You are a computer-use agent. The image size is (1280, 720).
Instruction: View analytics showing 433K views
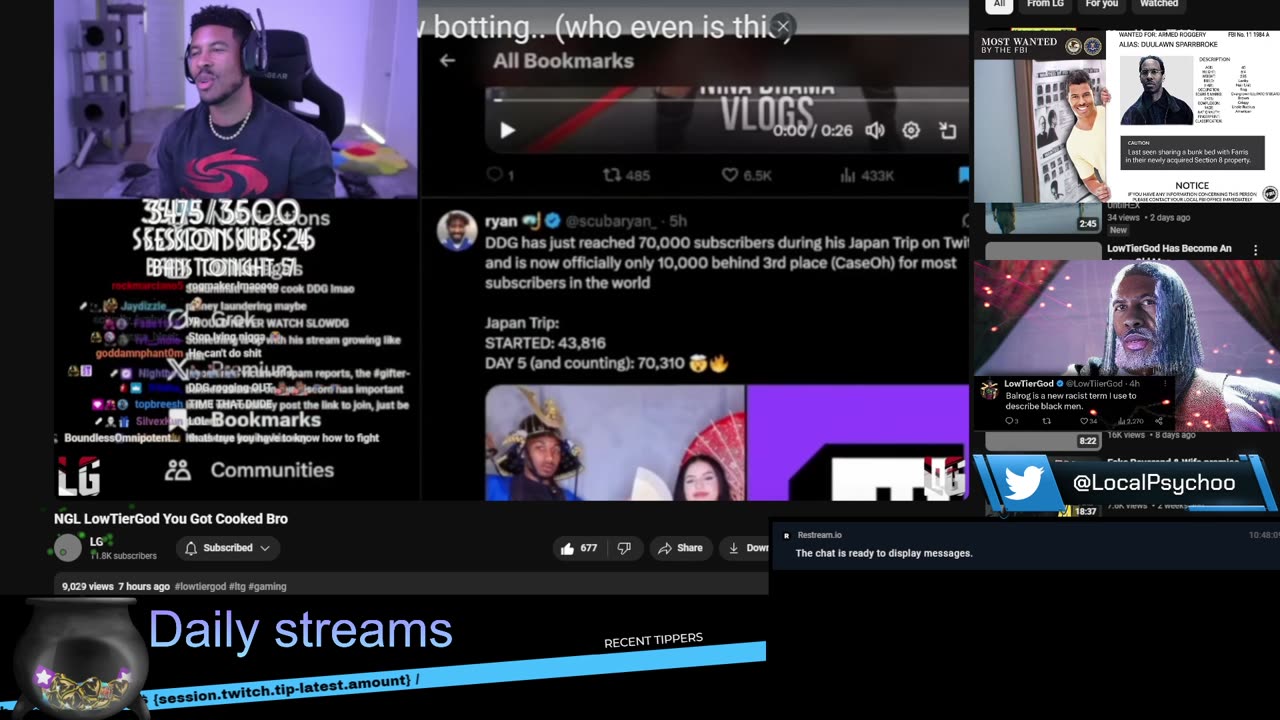[x=868, y=175]
